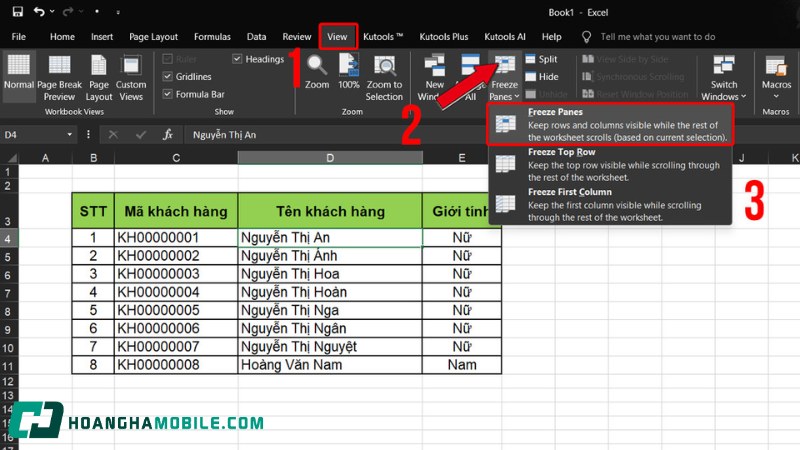800x450 pixels.
Task: Click the Name Box showing D4
Action: [32, 135]
